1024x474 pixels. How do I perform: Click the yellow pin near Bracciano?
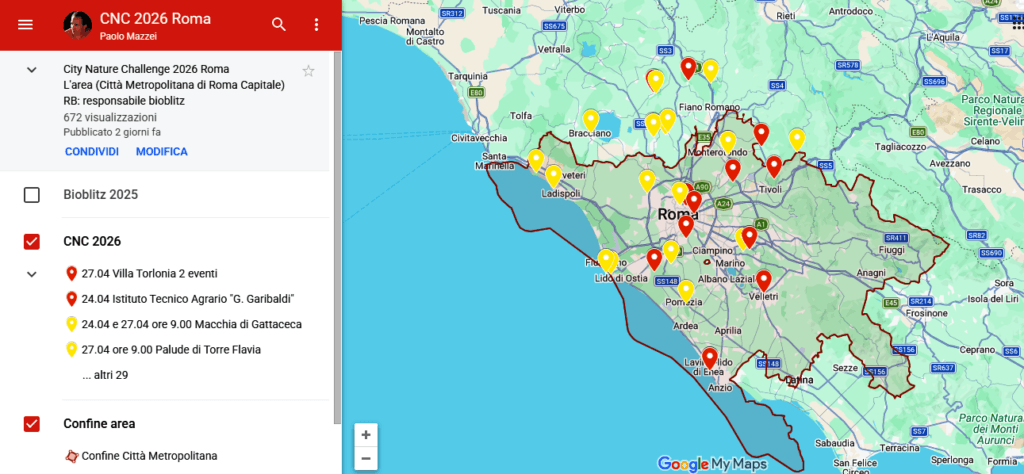click(x=591, y=119)
